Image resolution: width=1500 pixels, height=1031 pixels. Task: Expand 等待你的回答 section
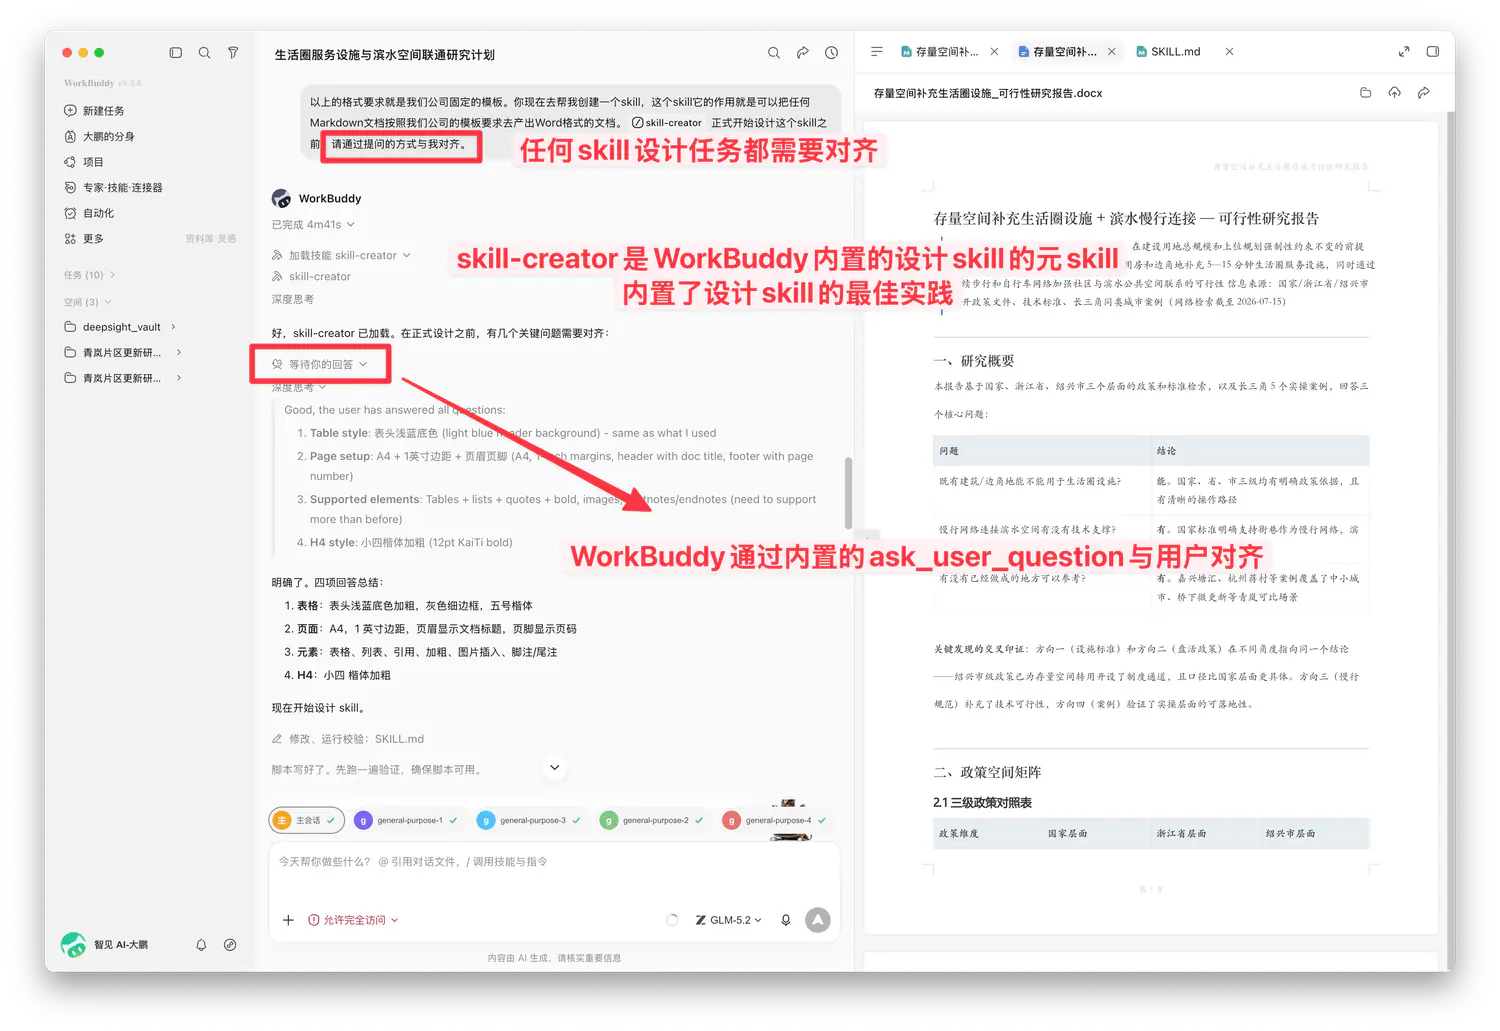click(x=320, y=364)
